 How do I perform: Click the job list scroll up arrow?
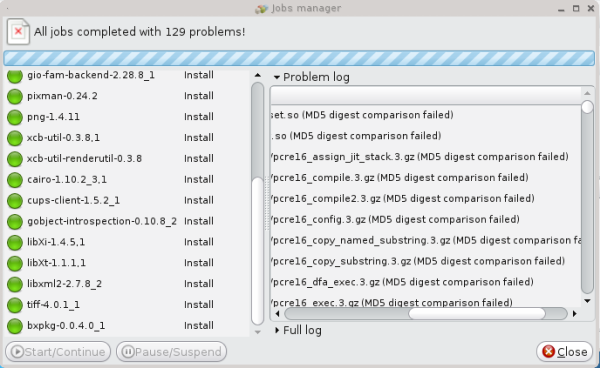point(258,75)
